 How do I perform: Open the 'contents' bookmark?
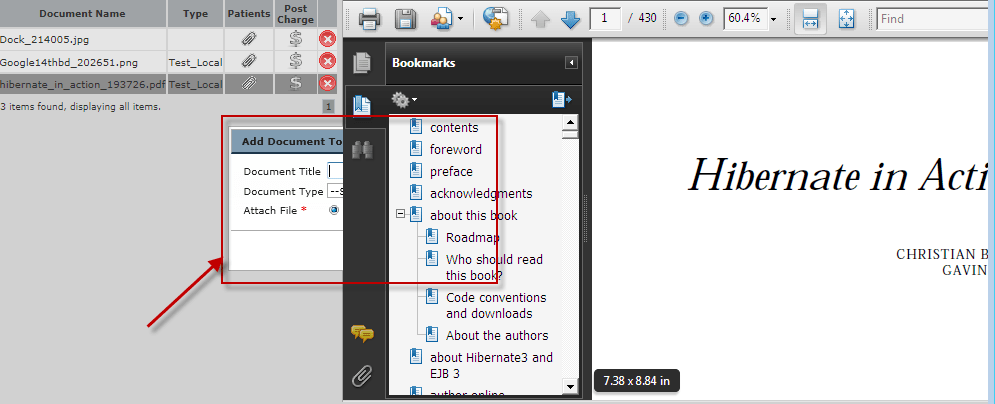(x=454, y=127)
